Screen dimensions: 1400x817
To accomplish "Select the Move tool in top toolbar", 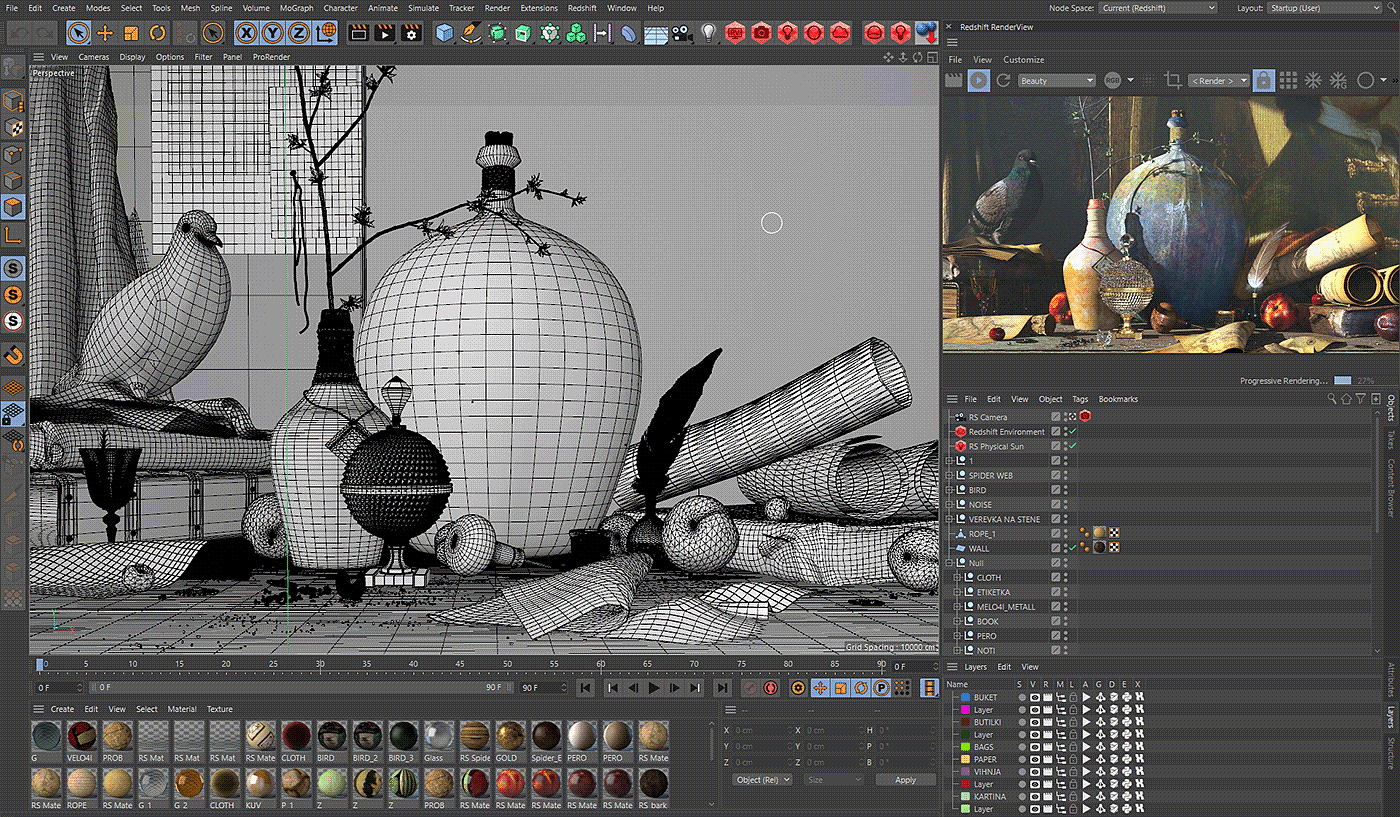I will click(105, 33).
